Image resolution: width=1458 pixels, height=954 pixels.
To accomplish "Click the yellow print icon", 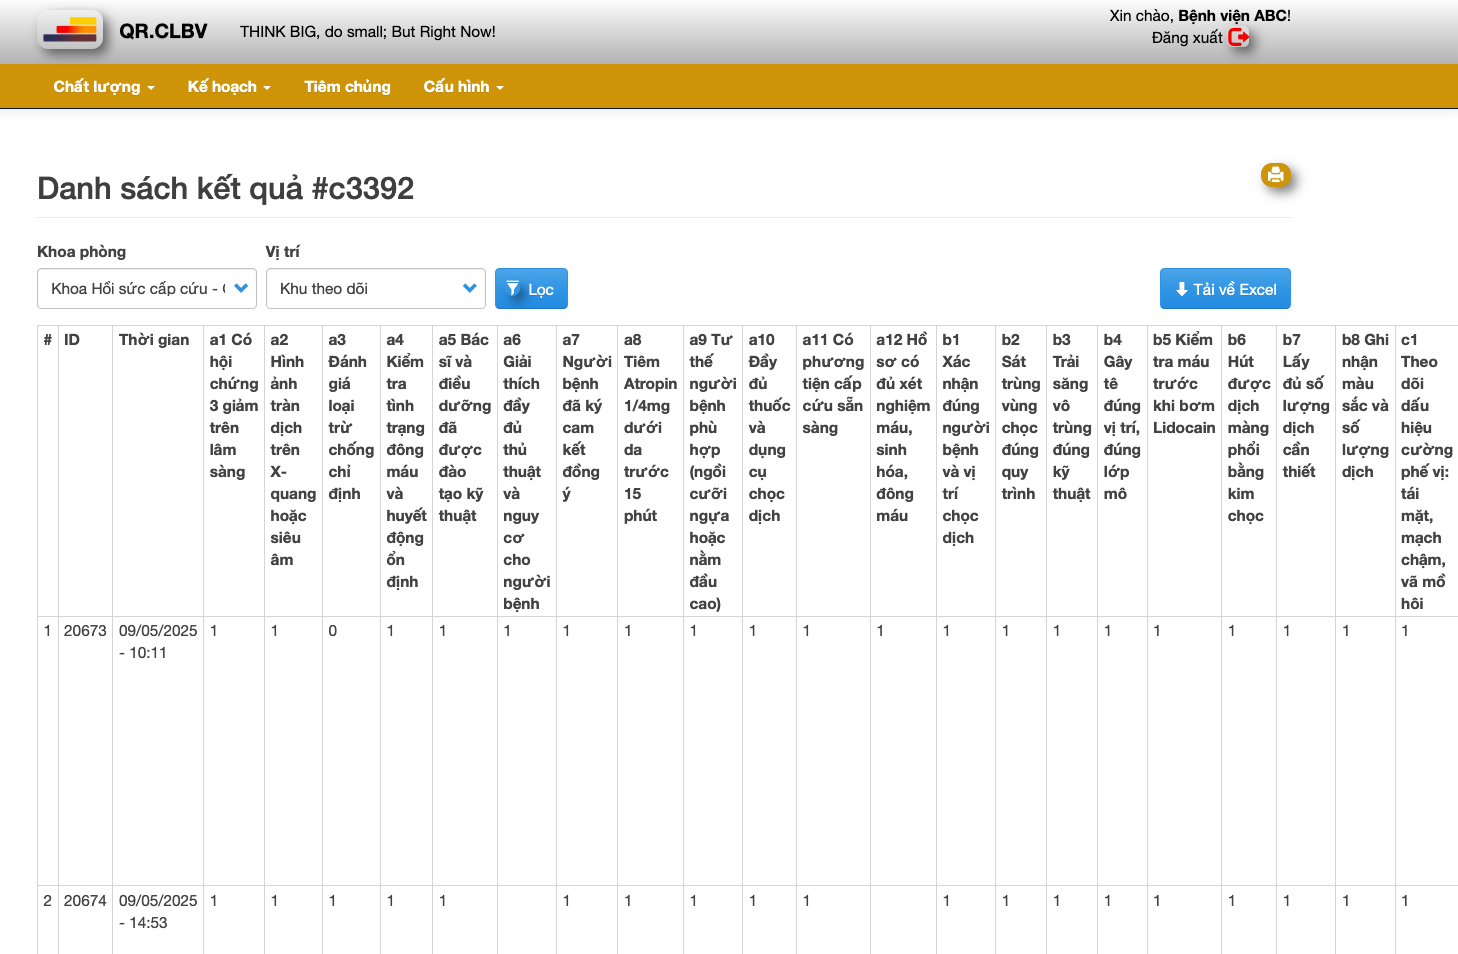I will 1275,175.
